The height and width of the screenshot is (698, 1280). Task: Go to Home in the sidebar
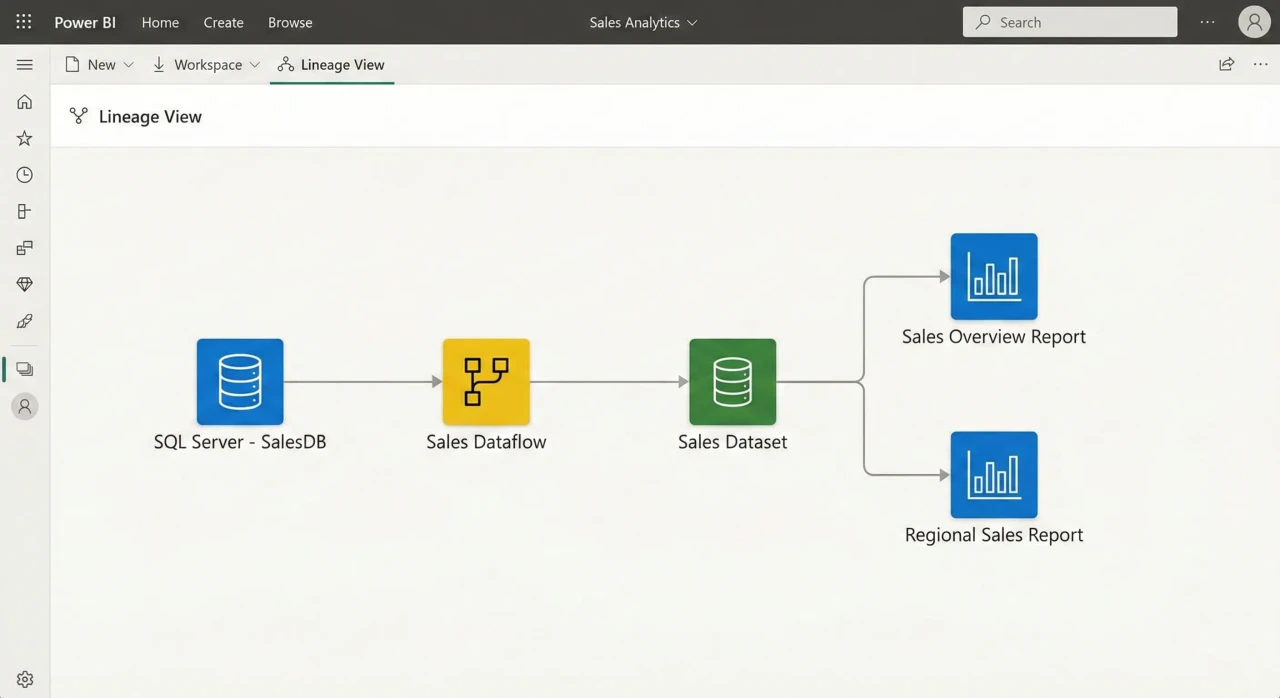(x=25, y=102)
